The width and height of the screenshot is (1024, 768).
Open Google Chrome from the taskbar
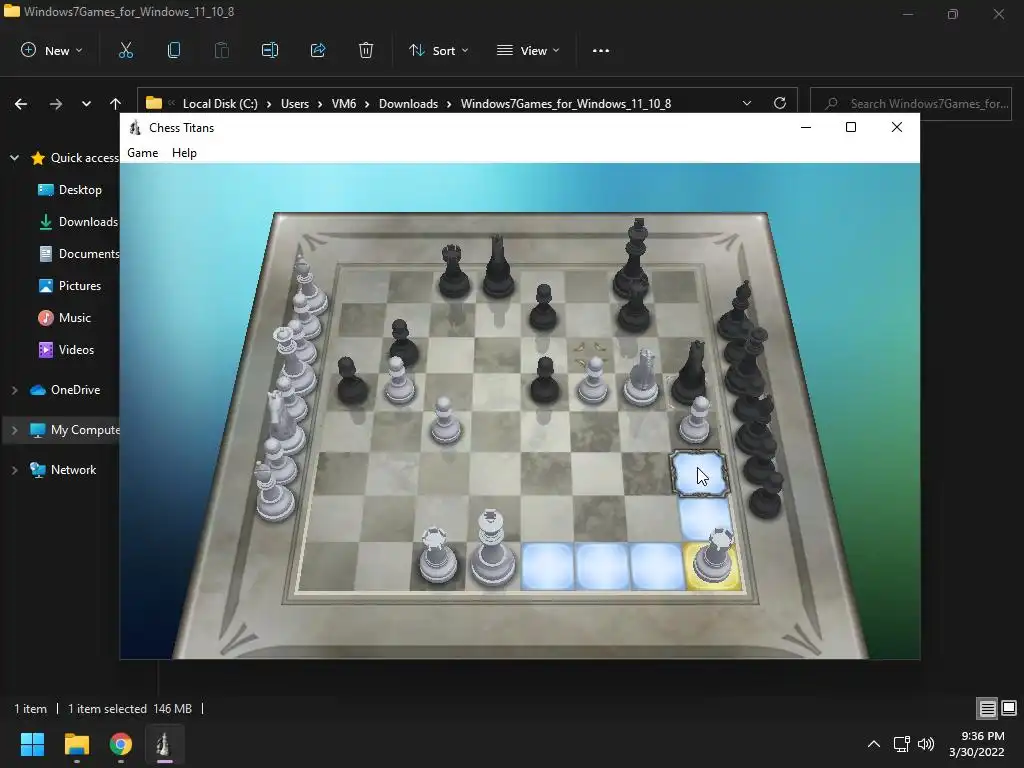(x=121, y=744)
